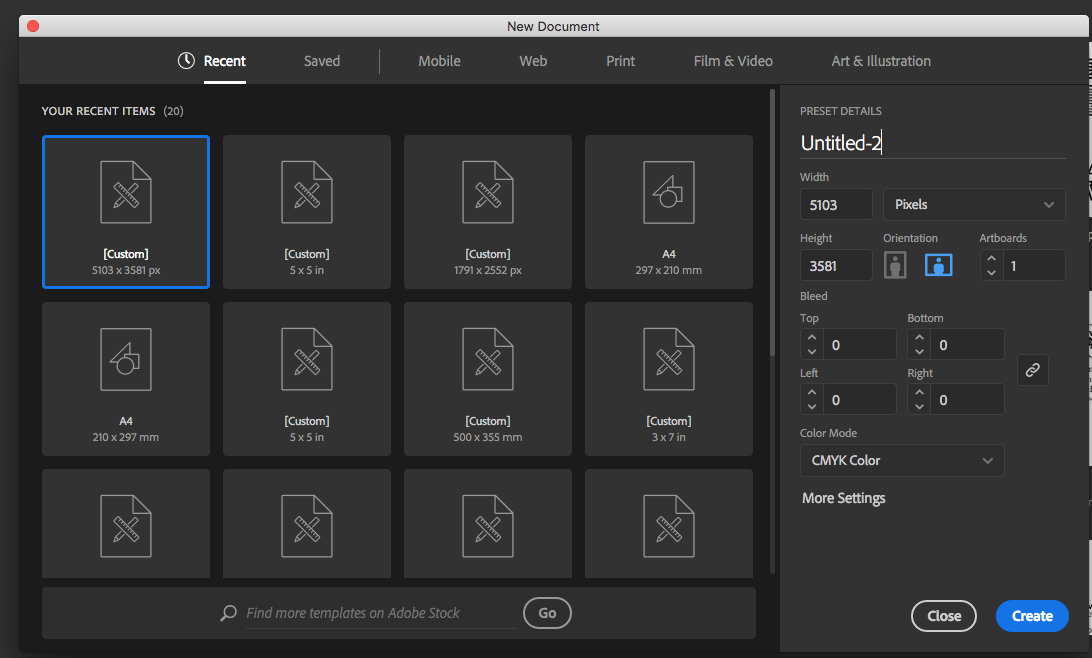The height and width of the screenshot is (658, 1092).
Task: Click the Create button
Action: (1032, 616)
